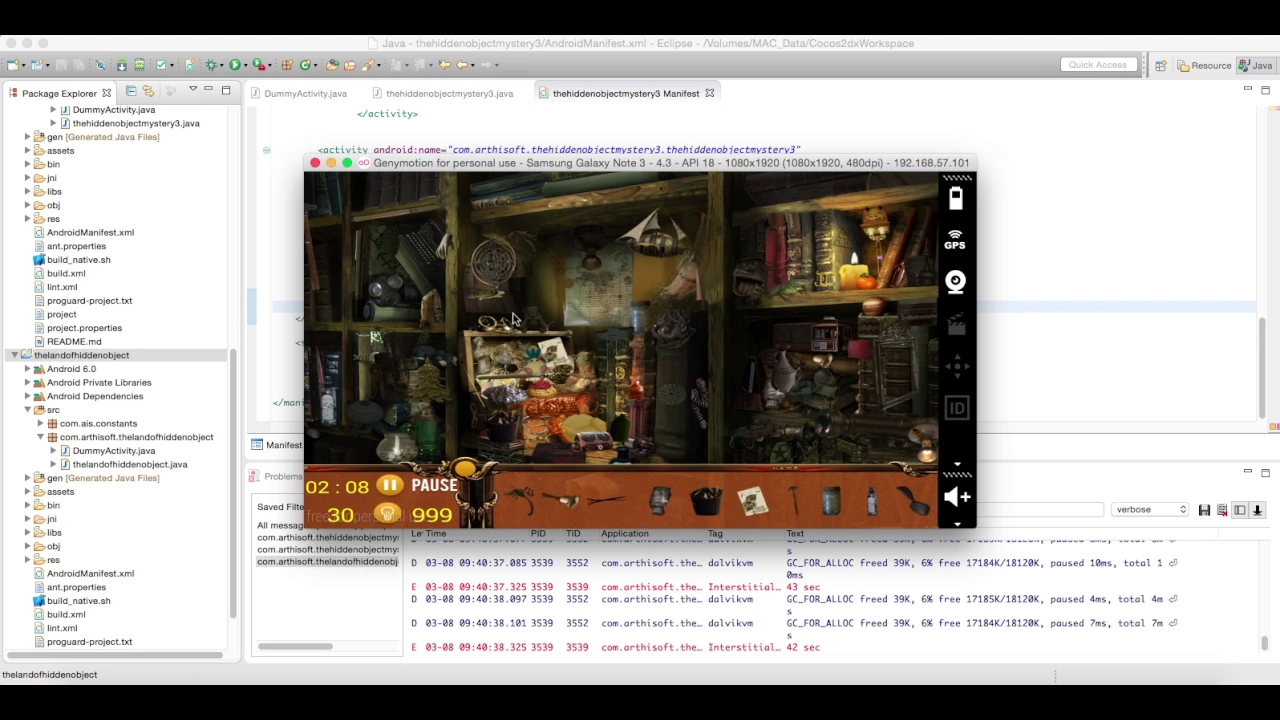Viewport: 1280px width, 720px height.
Task: Toggle LogCat scroll lock download arrow
Action: pyautogui.click(x=1258, y=510)
